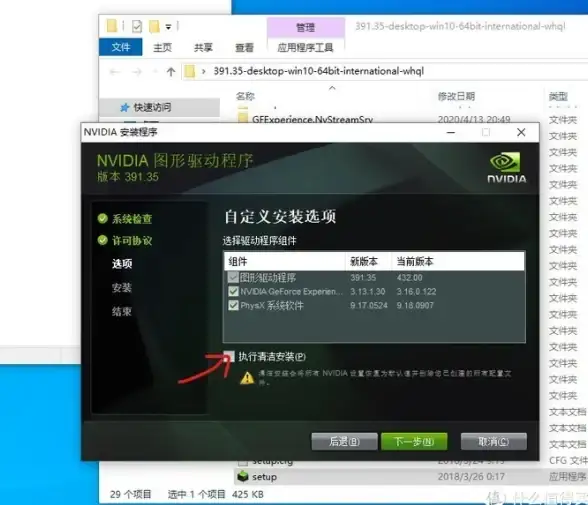
Task: Click new version value 391.35
Action: tap(363, 278)
